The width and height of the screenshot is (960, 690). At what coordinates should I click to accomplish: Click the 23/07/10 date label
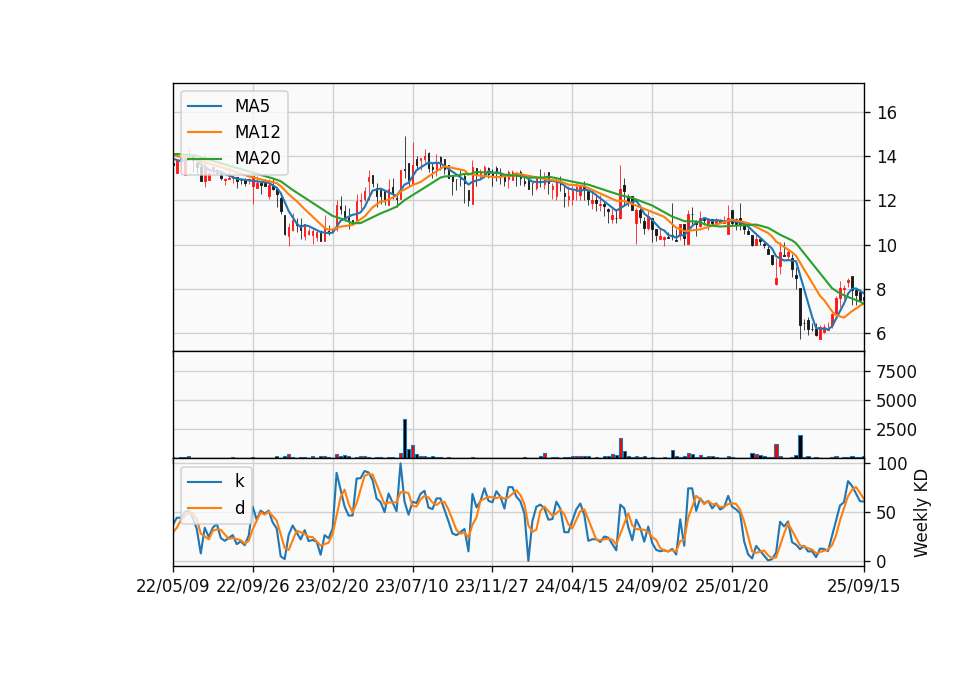(x=412, y=586)
